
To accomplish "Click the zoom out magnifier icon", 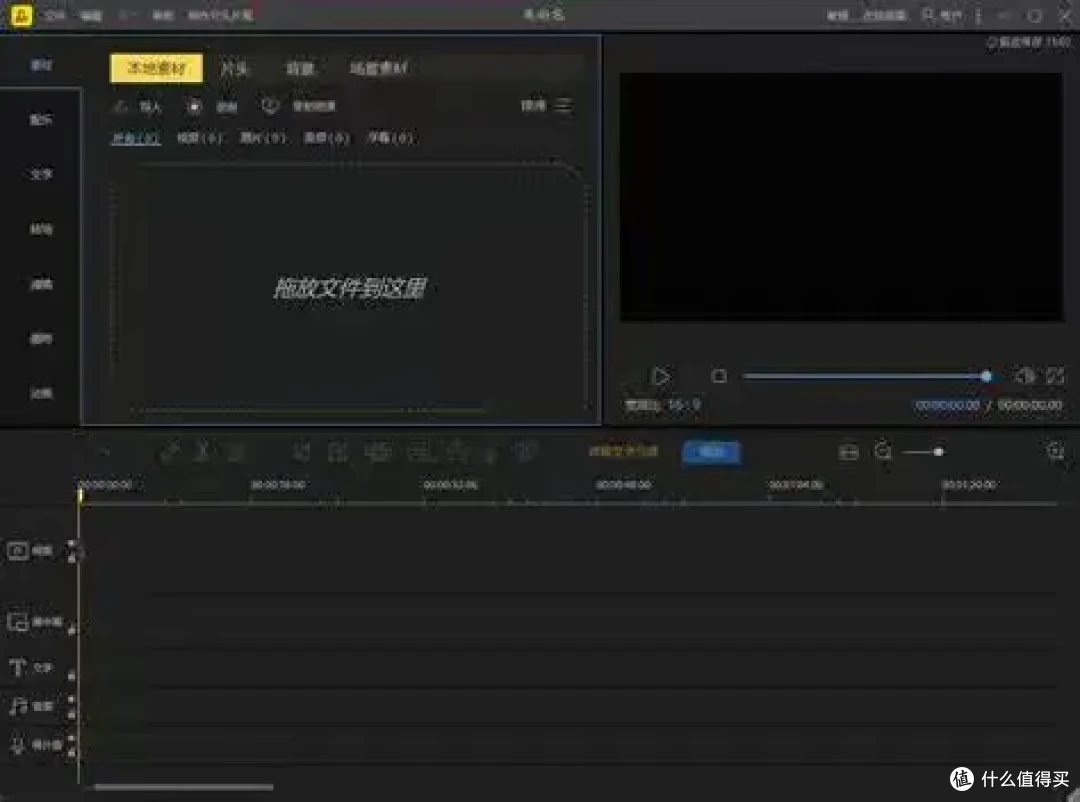I will [883, 452].
